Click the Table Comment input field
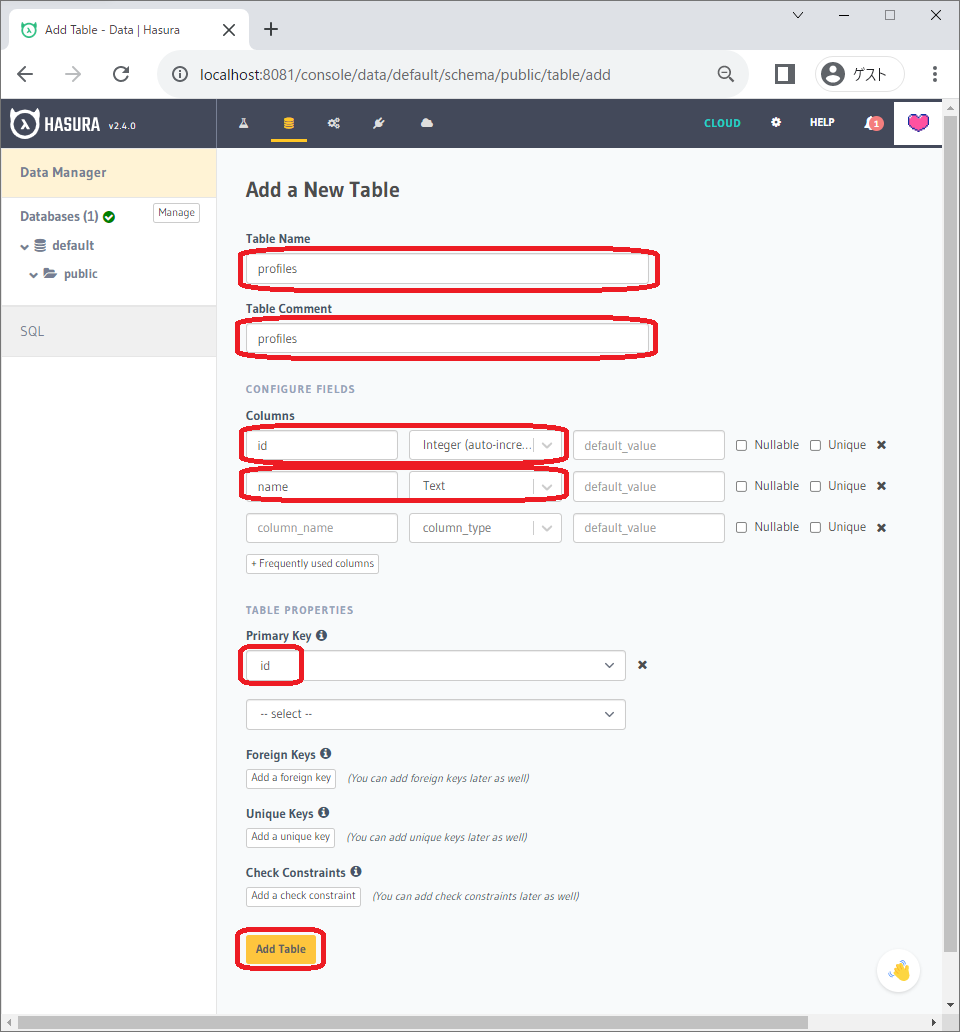Screen dimensions: 960x1032 447,338
